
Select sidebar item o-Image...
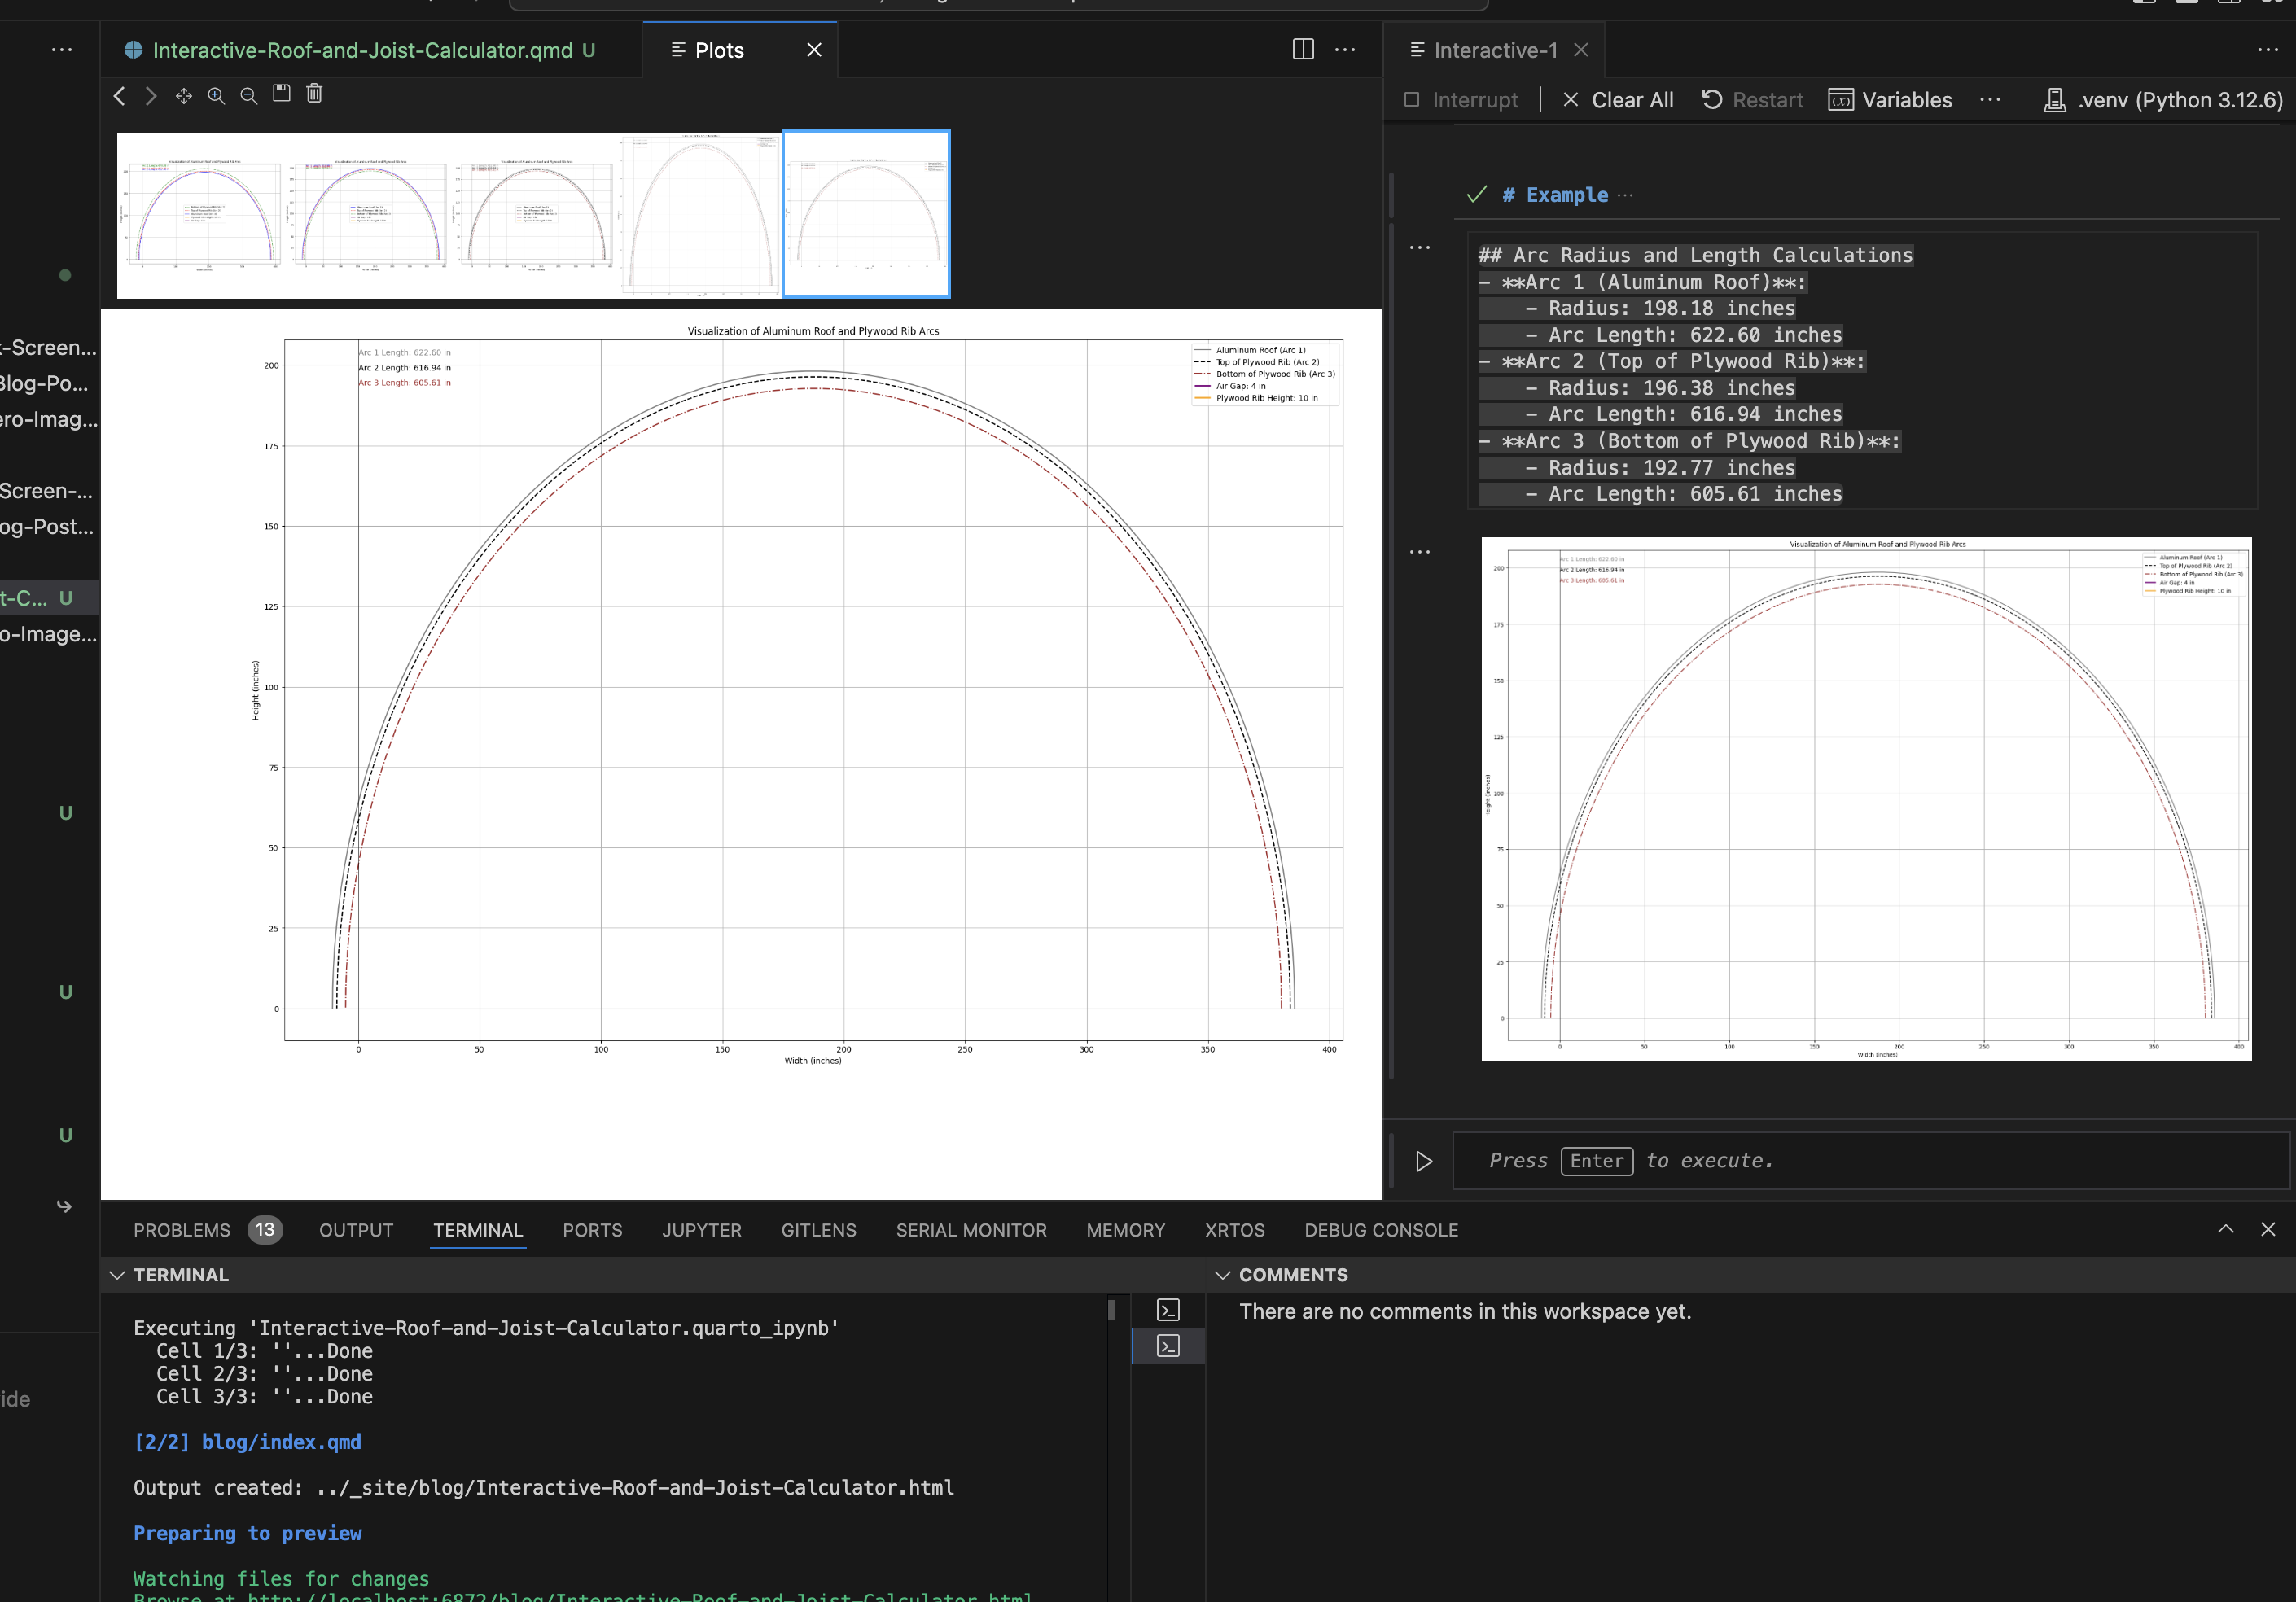point(49,634)
